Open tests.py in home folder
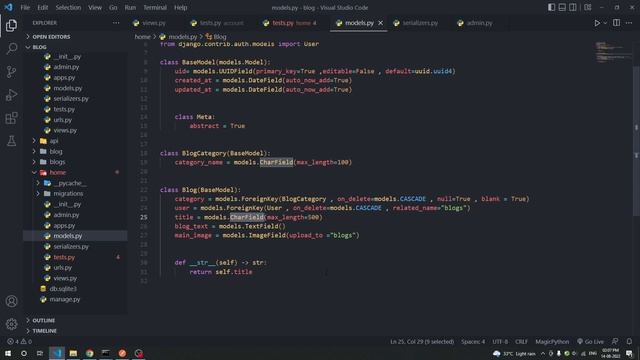 coord(75,257)
